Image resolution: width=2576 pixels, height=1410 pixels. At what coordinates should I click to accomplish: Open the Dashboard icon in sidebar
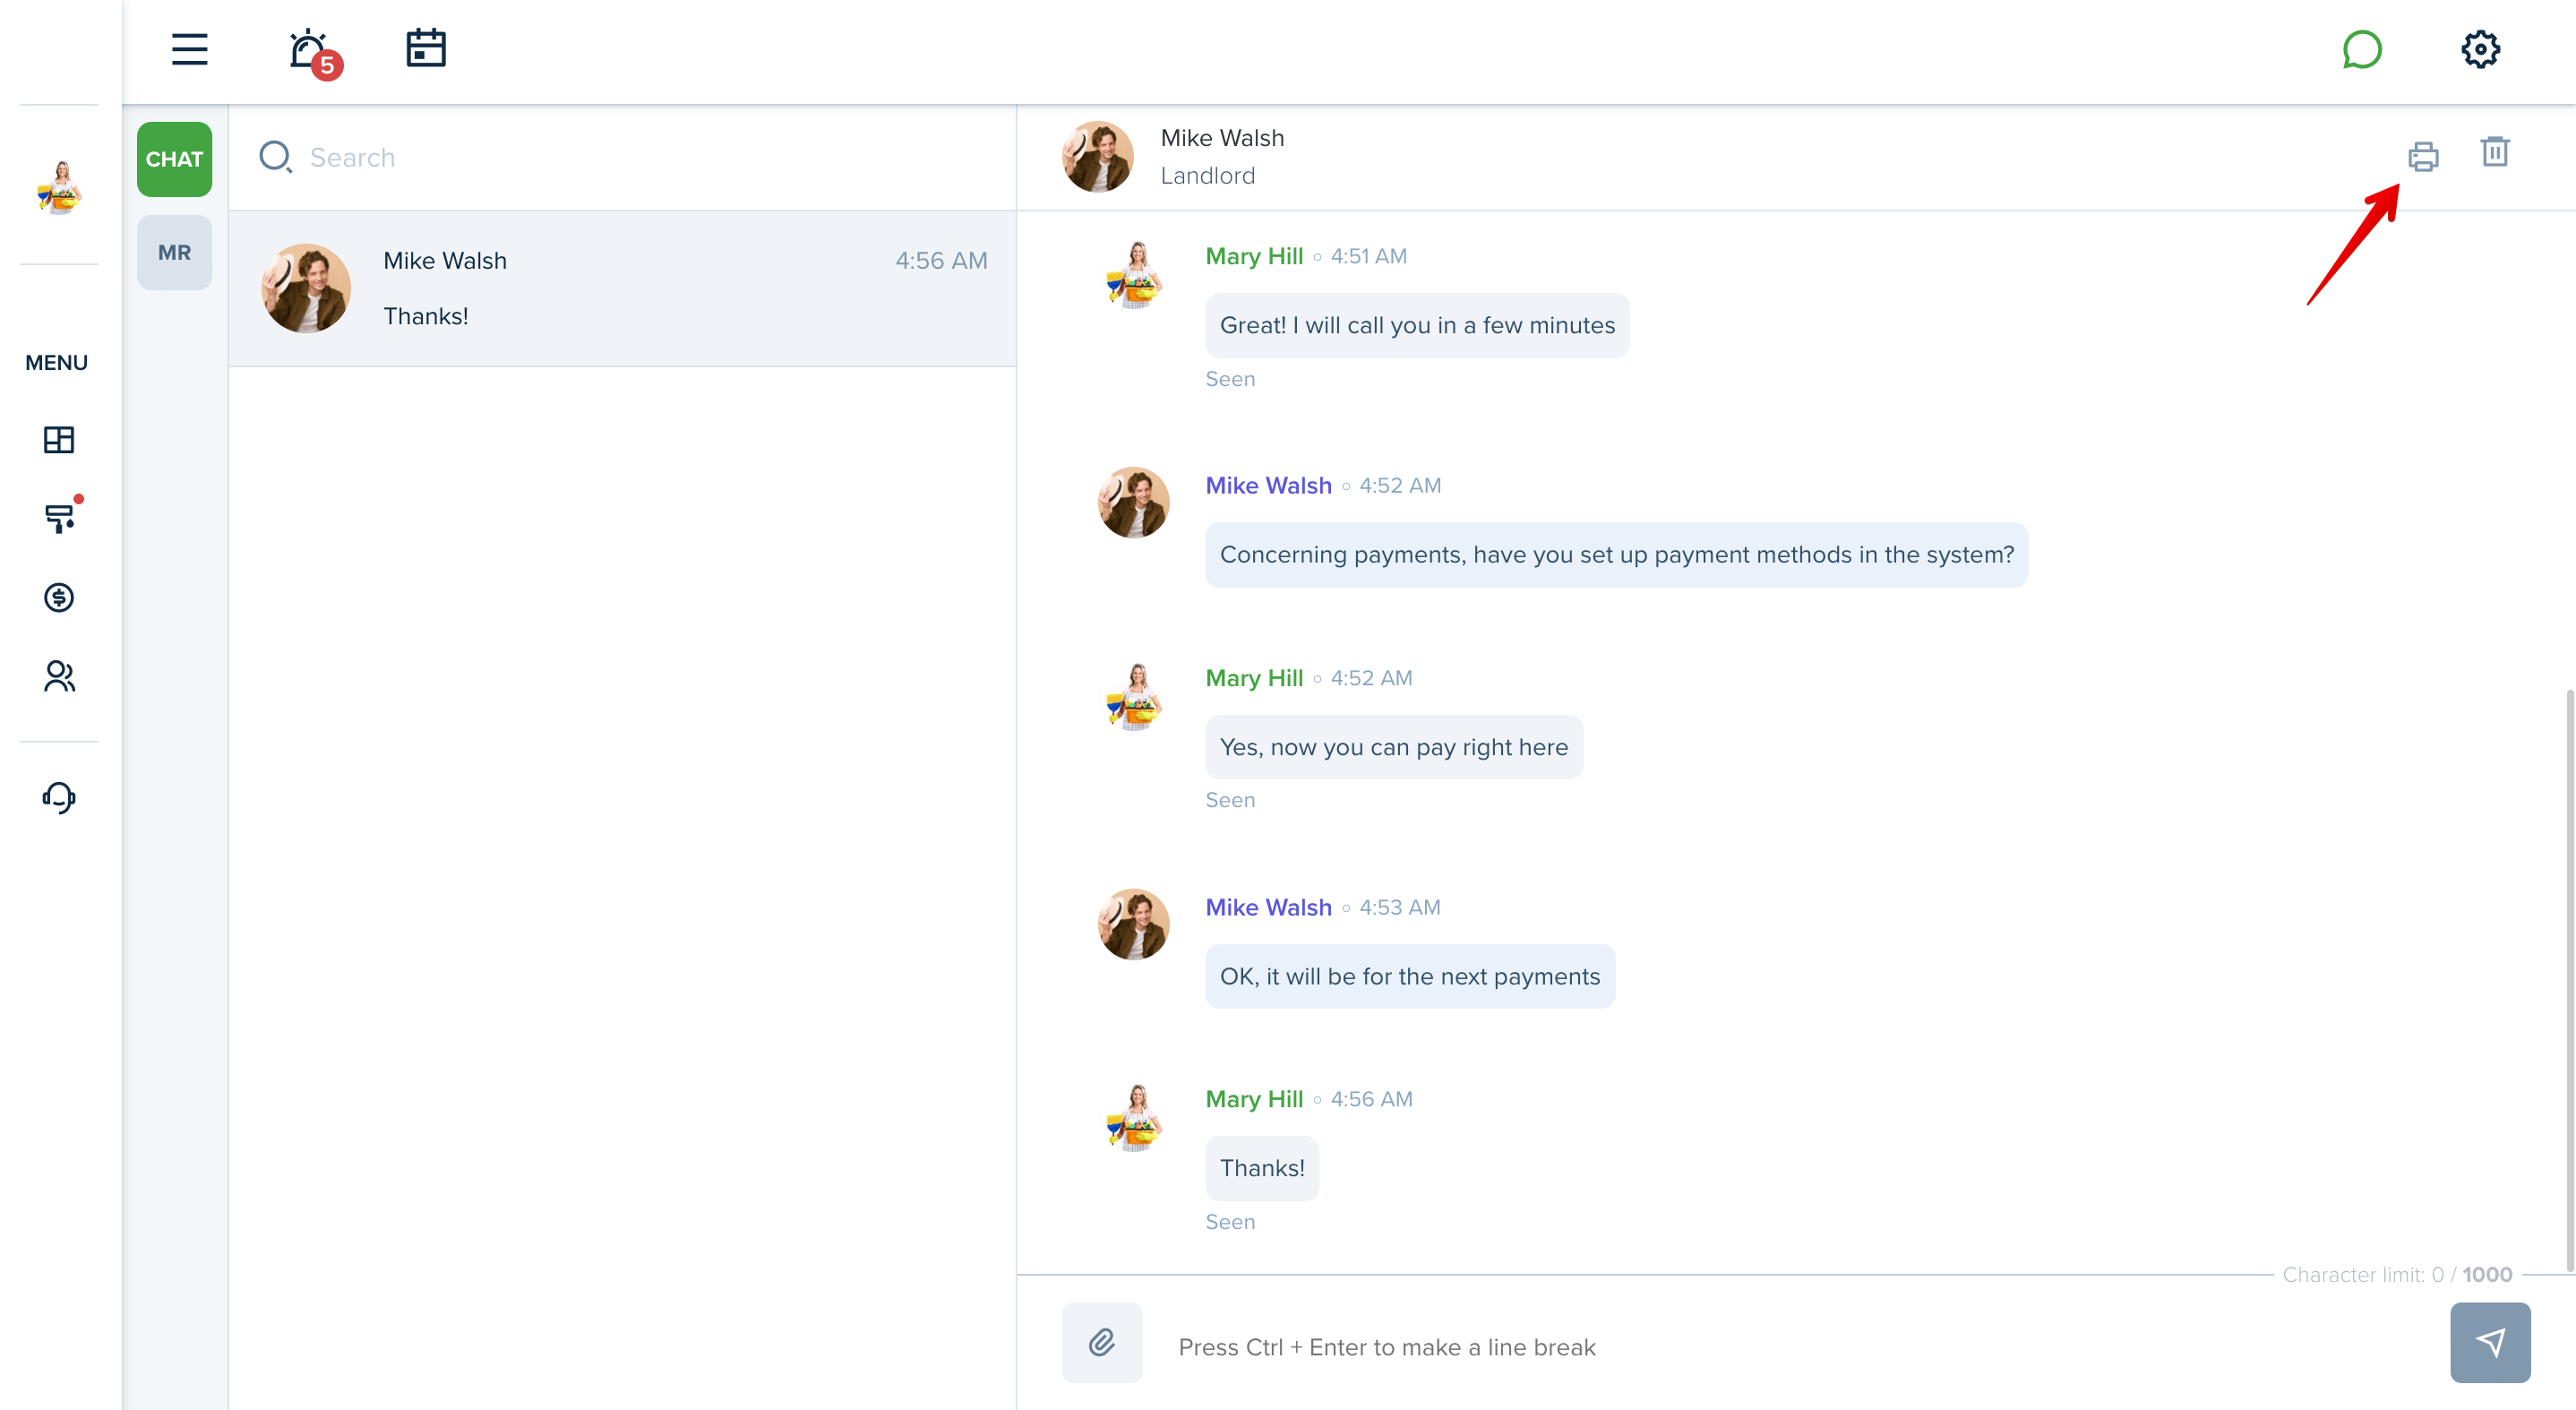coord(59,440)
